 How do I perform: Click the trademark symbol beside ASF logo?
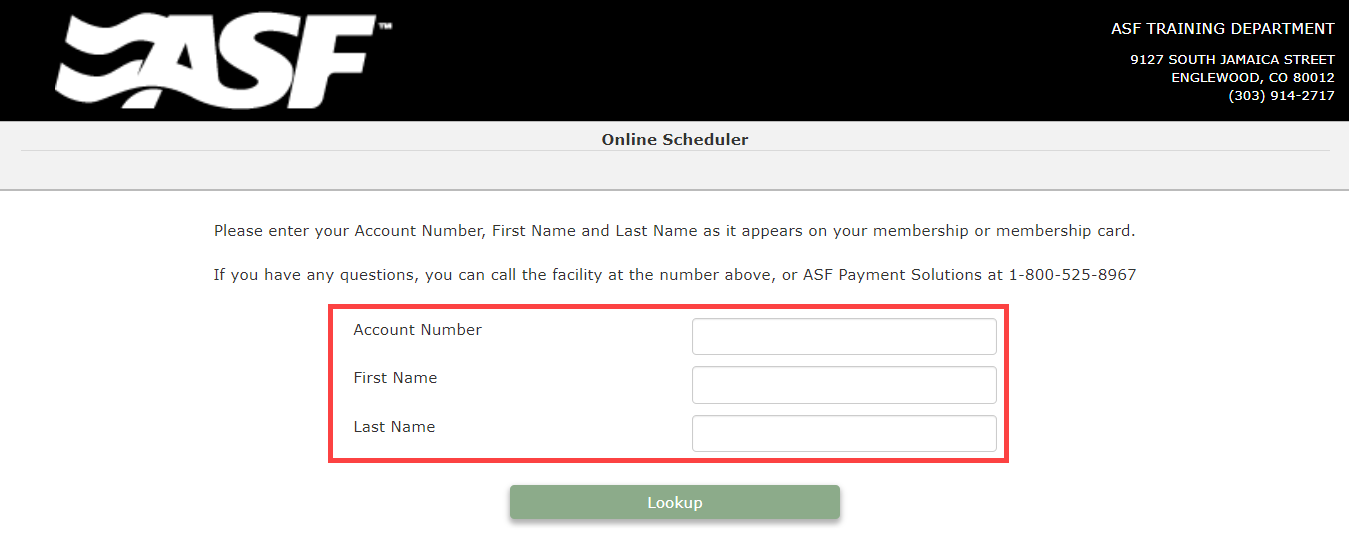tap(385, 27)
